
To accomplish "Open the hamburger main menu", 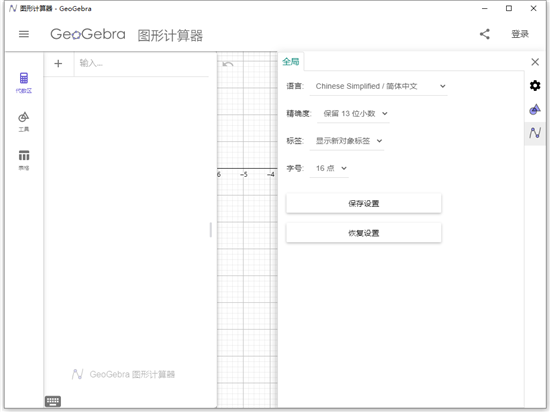I will tap(24, 34).
